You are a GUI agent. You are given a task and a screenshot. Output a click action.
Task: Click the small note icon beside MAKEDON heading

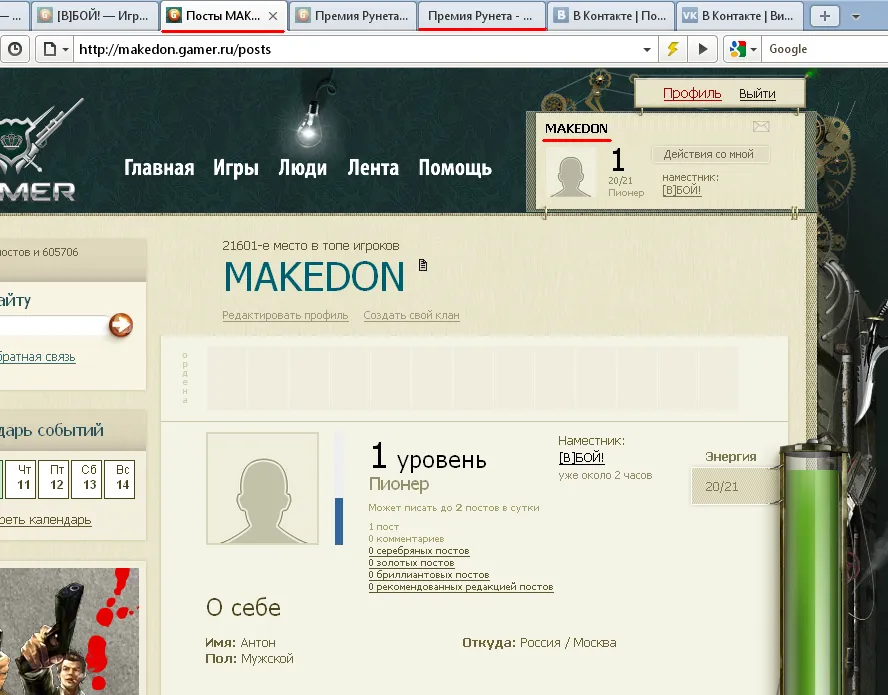pyautogui.click(x=422, y=265)
